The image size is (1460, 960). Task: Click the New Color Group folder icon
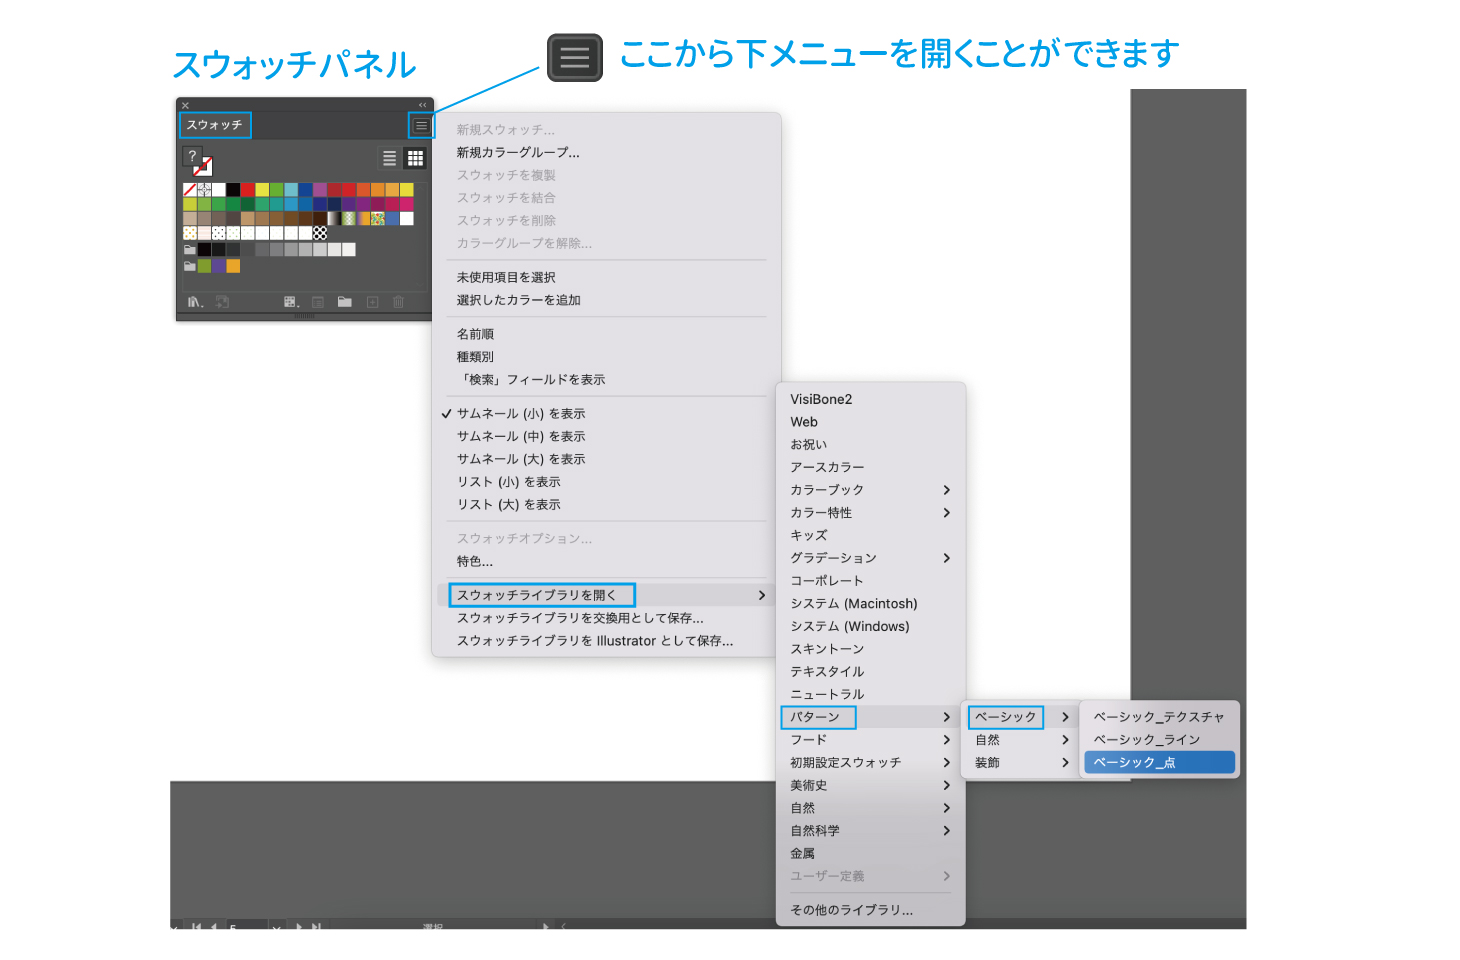click(345, 302)
